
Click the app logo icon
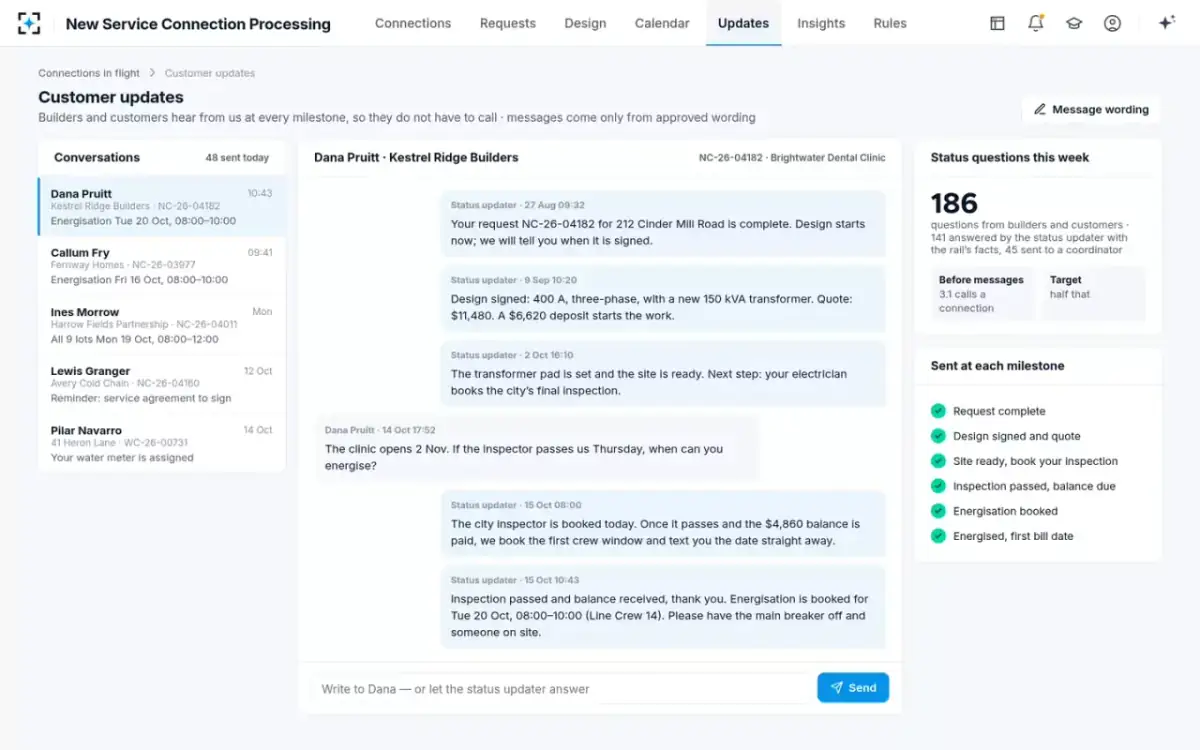point(29,23)
